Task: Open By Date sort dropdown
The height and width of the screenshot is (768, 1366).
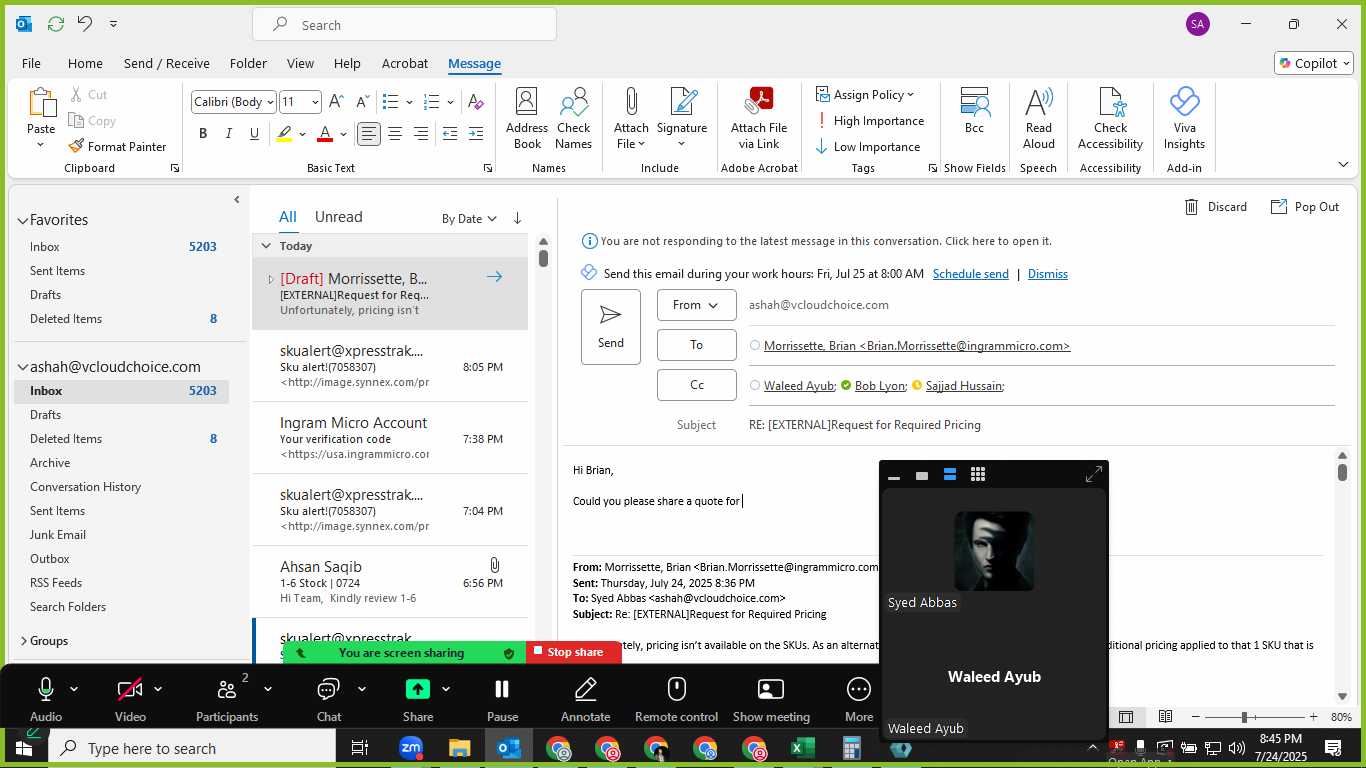Action: tap(469, 219)
